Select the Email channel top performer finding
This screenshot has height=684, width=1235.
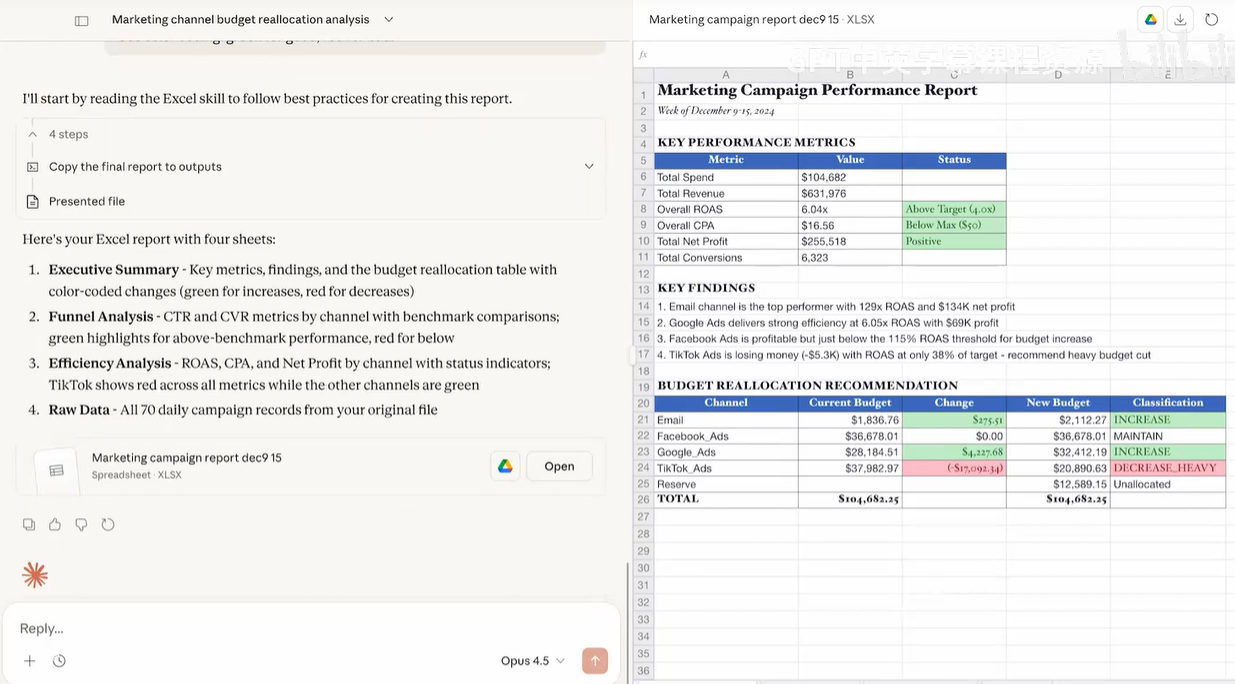pyautogui.click(x=836, y=306)
